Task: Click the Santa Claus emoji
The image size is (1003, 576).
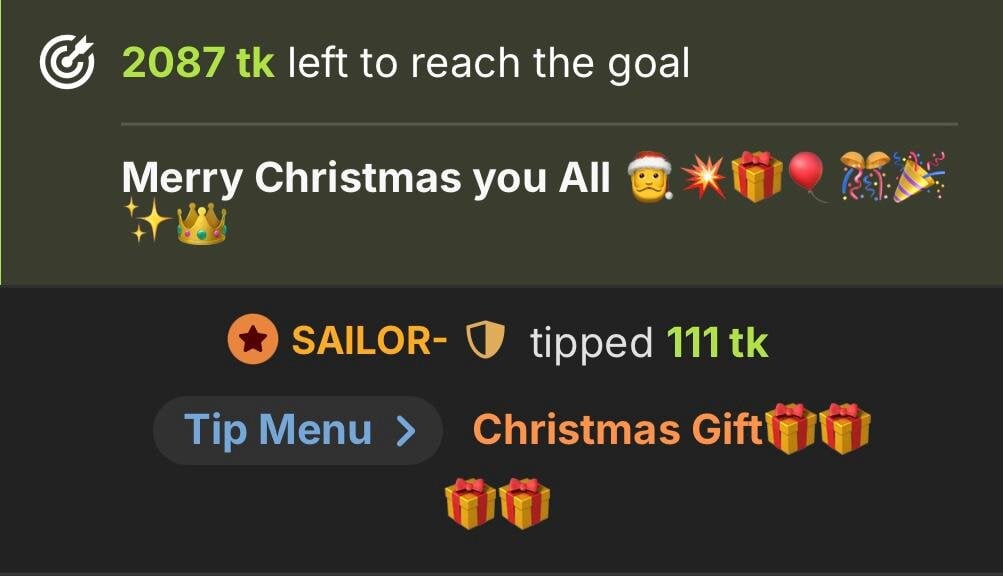Action: 650,177
